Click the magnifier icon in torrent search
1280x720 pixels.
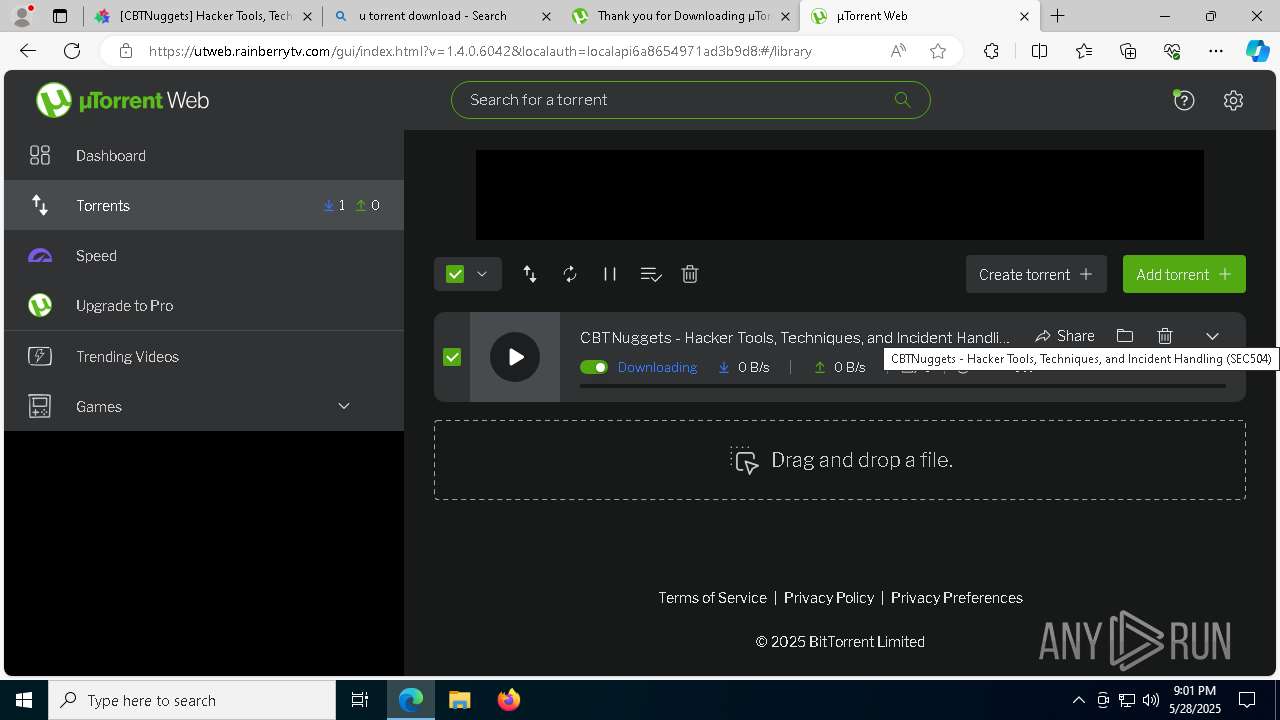[902, 99]
